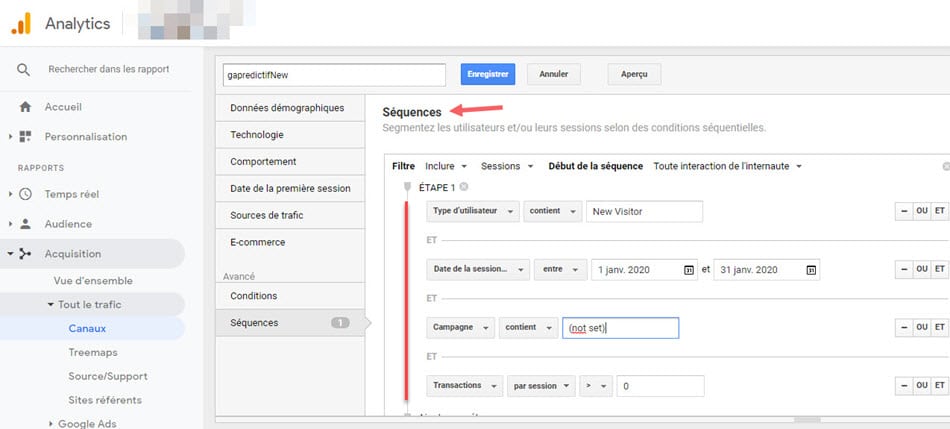
Task: Remove ÉTAPE 1 with its x icon
Action: (x=463, y=187)
